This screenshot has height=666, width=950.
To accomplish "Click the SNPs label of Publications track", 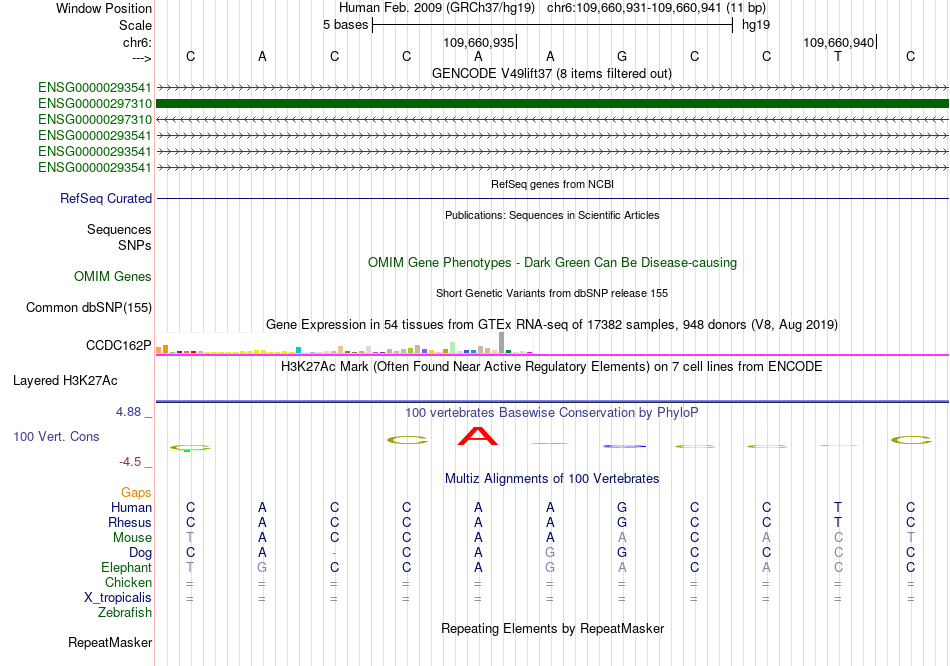I will coord(135,245).
